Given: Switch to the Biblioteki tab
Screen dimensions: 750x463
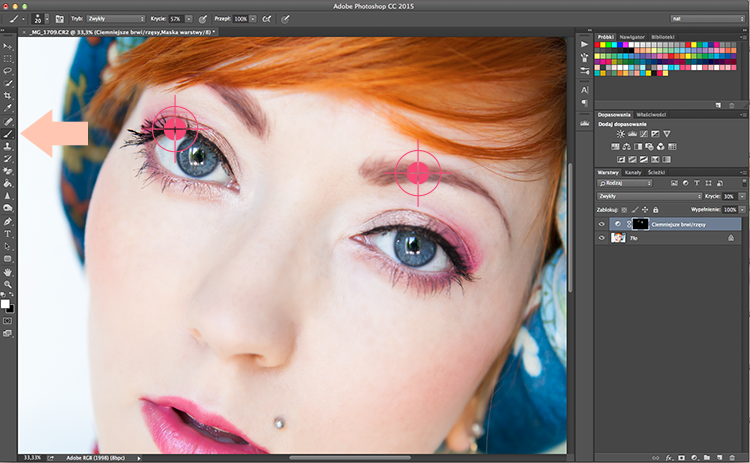Looking at the screenshot, I should [x=662, y=37].
